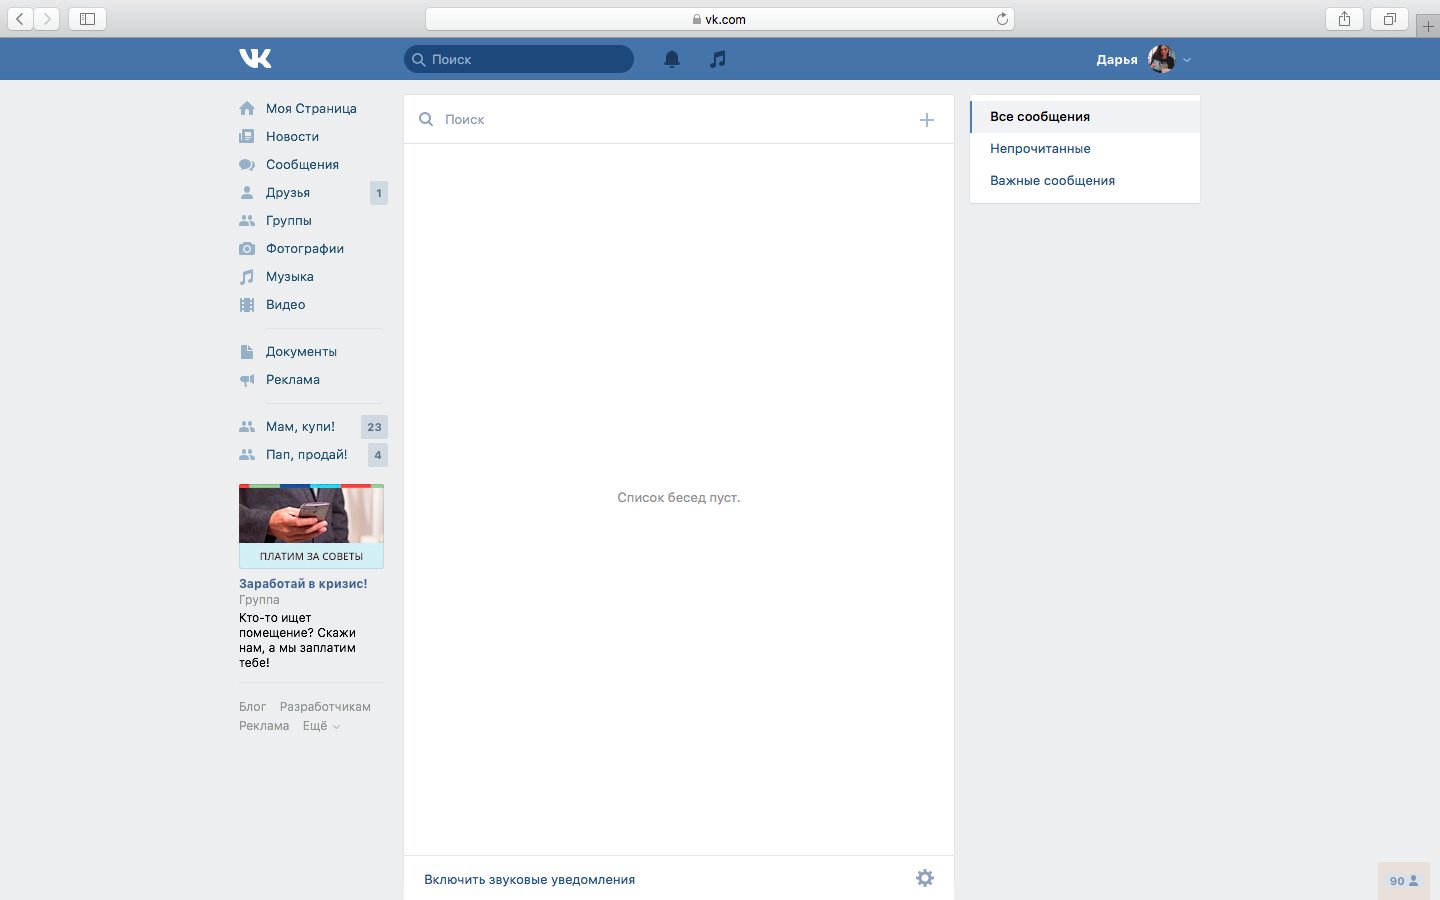This screenshot has width=1440, height=900.
Task: Open Группы in sidebar
Action: point(289,220)
